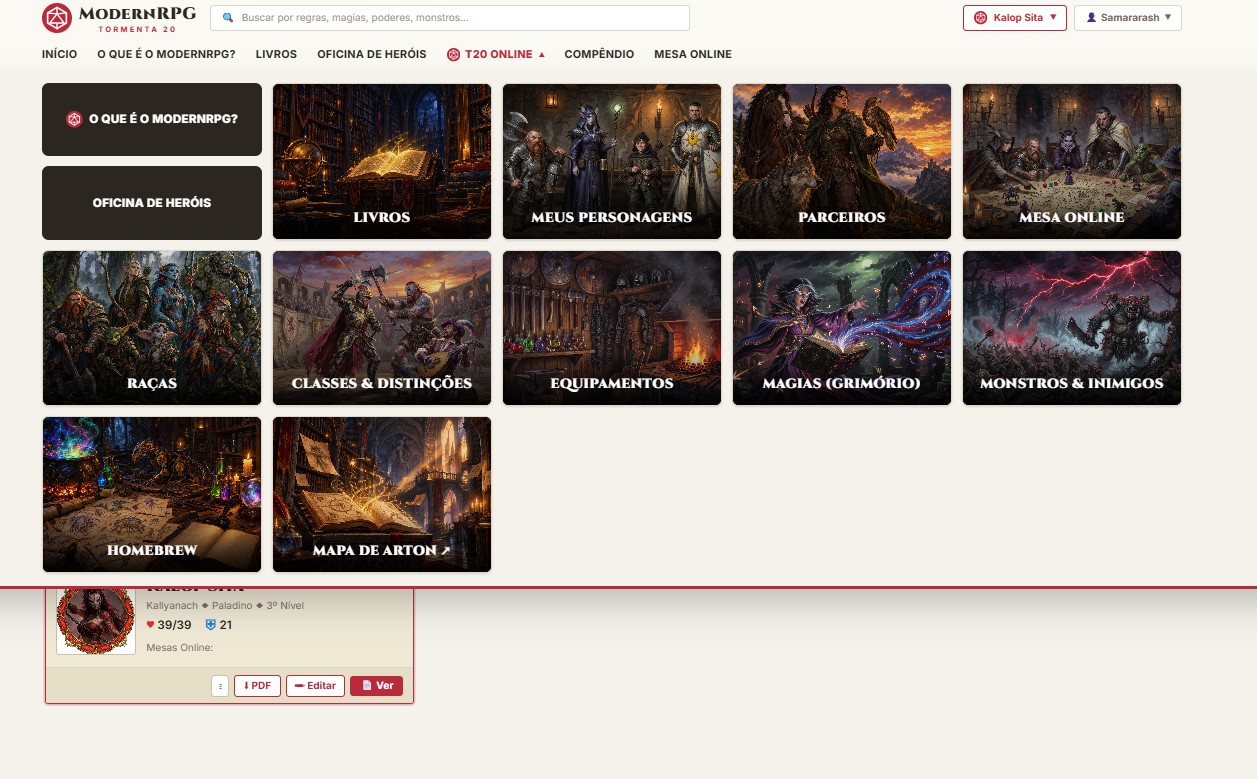
Task: Open the CLASSES & DISTINÇÕES card
Action: tap(382, 328)
